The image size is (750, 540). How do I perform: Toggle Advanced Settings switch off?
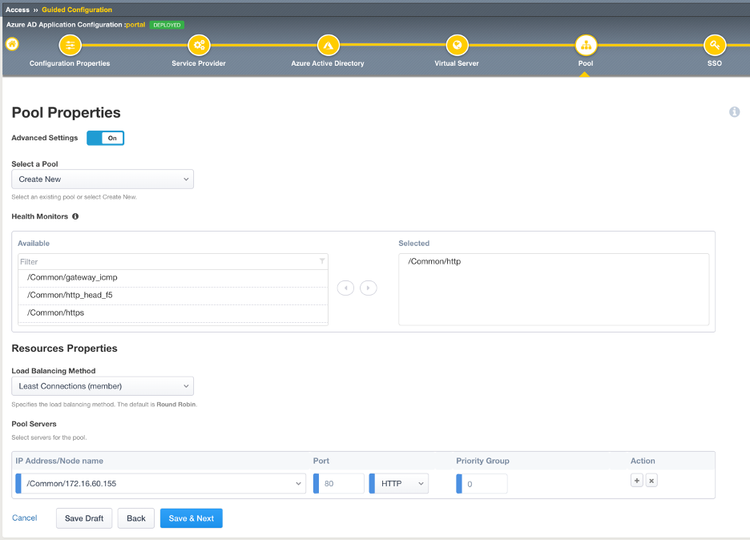pos(106,138)
